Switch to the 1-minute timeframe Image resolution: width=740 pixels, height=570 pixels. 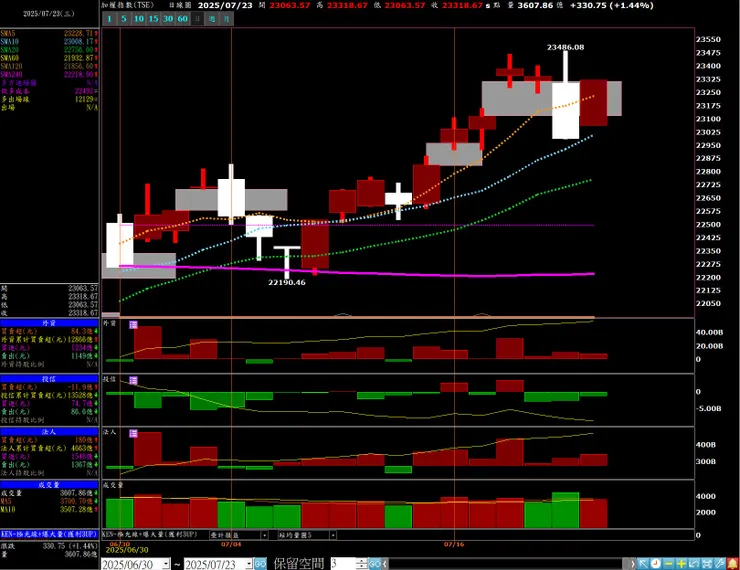(109, 19)
